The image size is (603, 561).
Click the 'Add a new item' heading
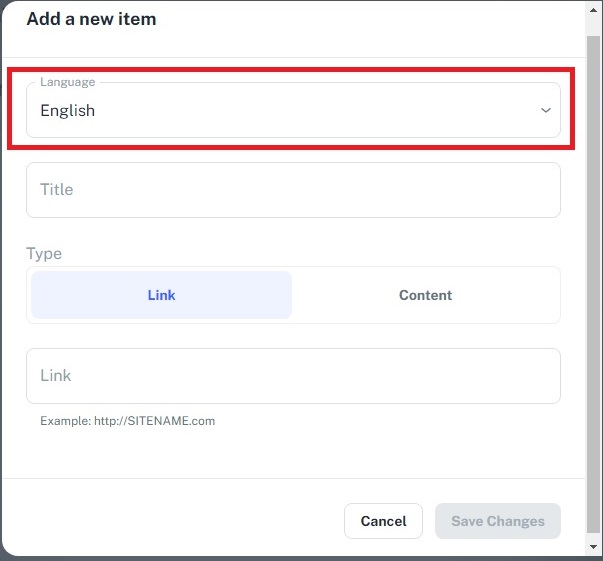click(91, 19)
